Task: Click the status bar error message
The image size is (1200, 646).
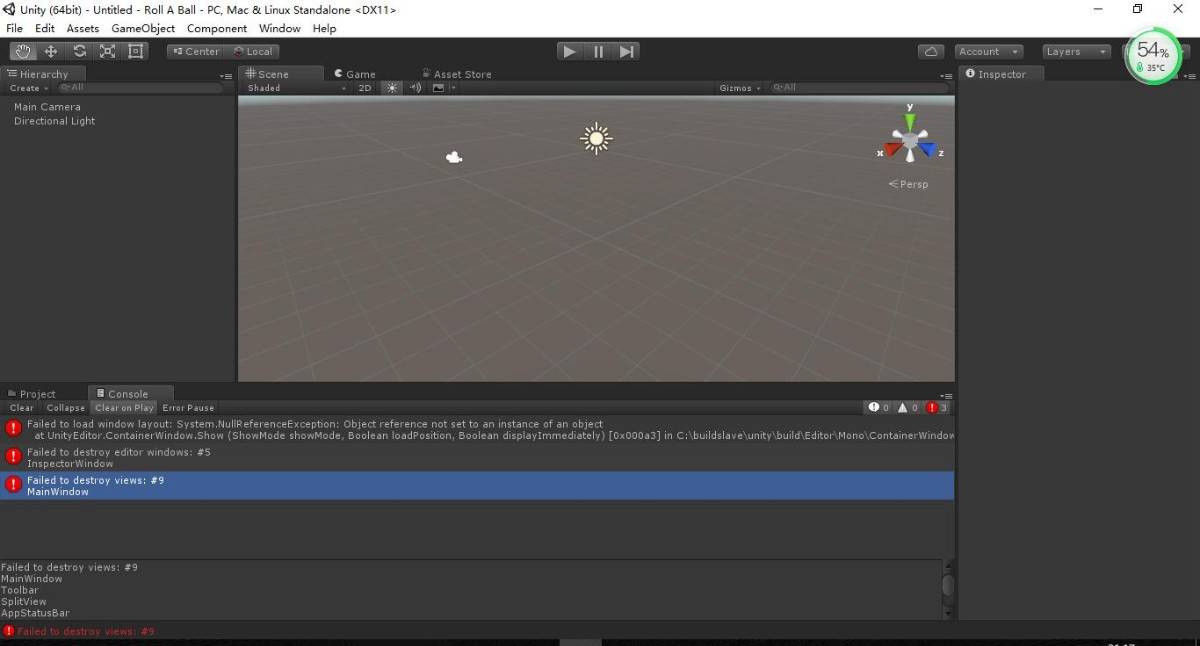Action: tap(80, 632)
